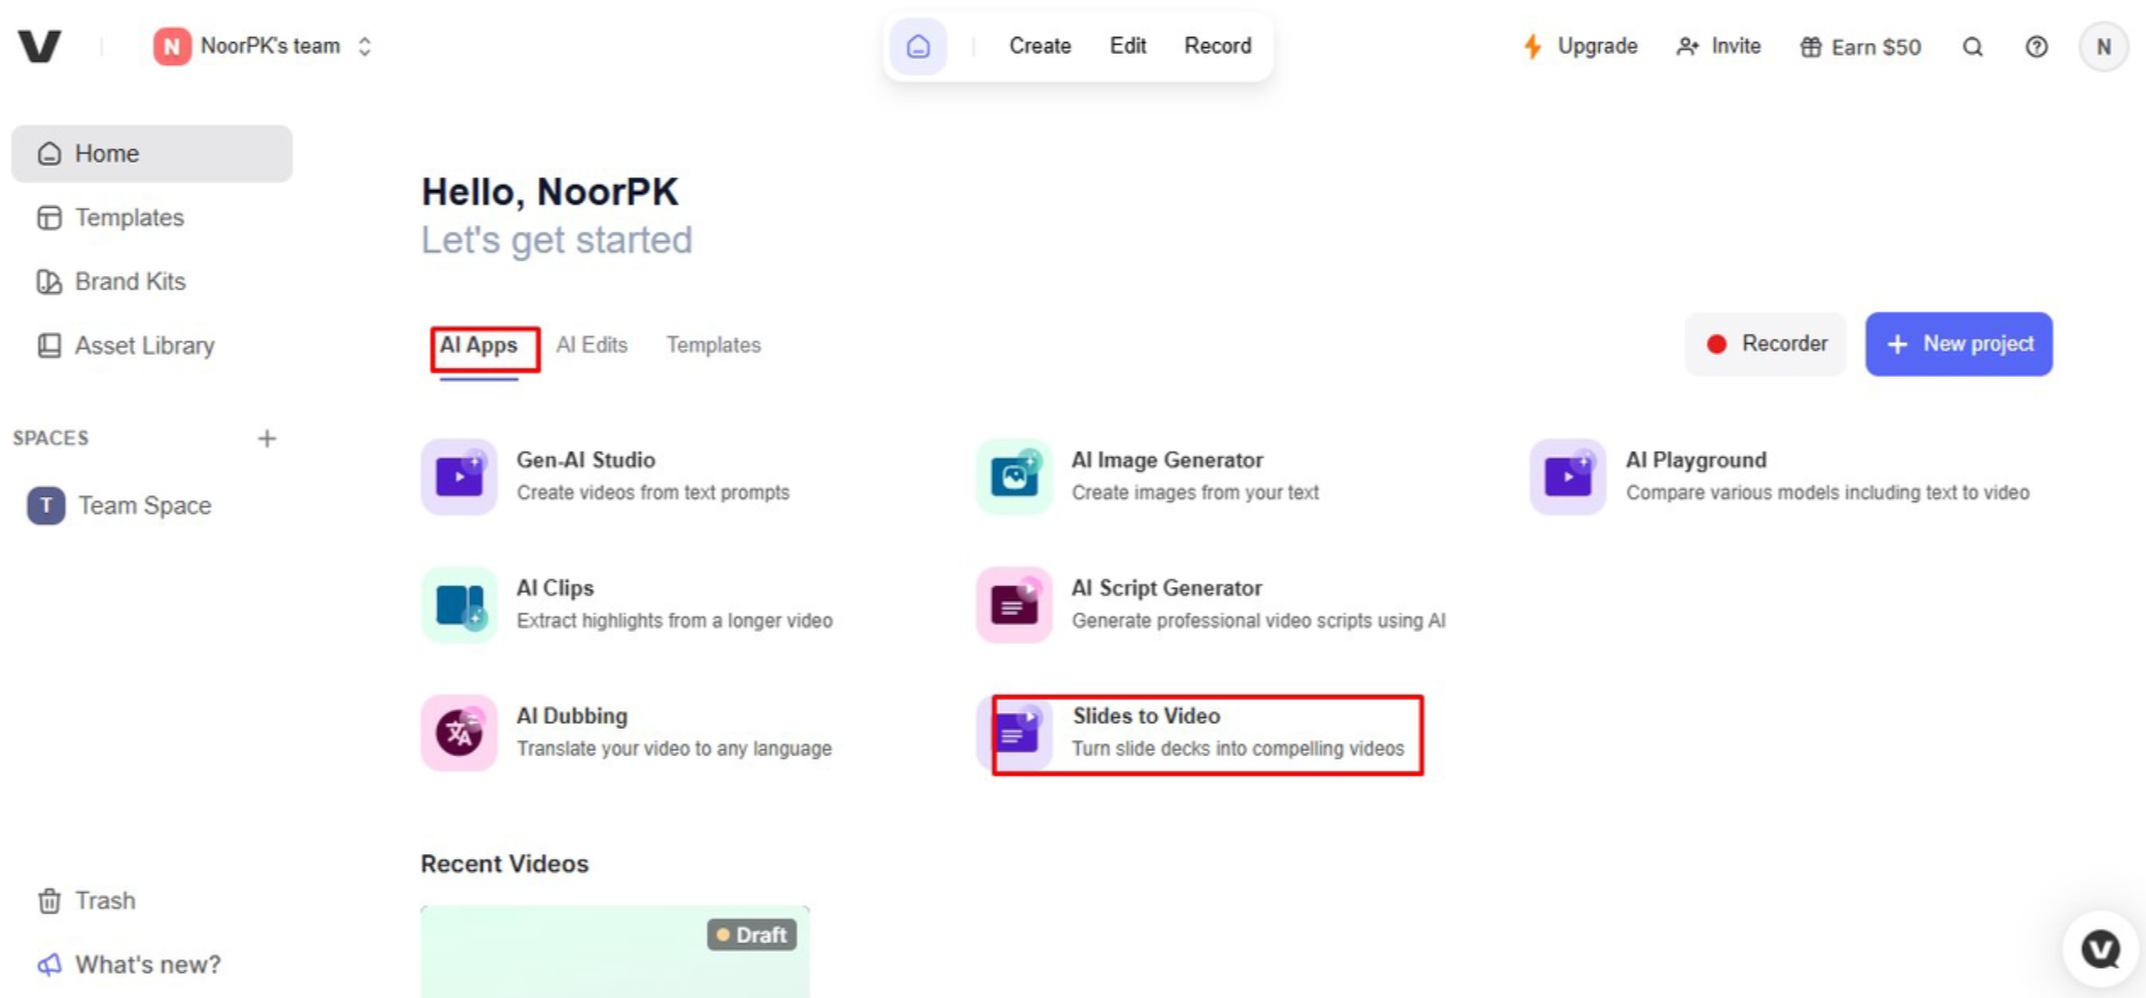This screenshot has height=998, width=2146.
Task: Open AI Script Generator title text
Action: tap(1167, 588)
